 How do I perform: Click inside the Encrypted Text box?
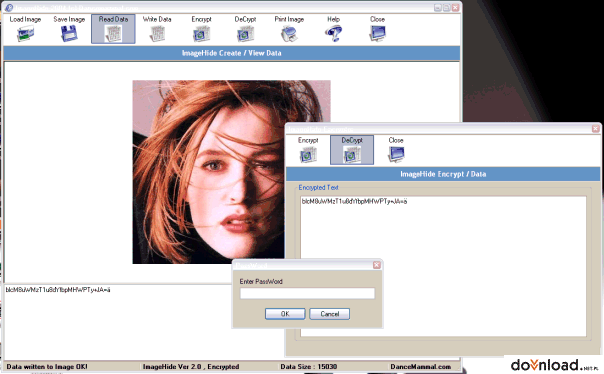(443, 266)
